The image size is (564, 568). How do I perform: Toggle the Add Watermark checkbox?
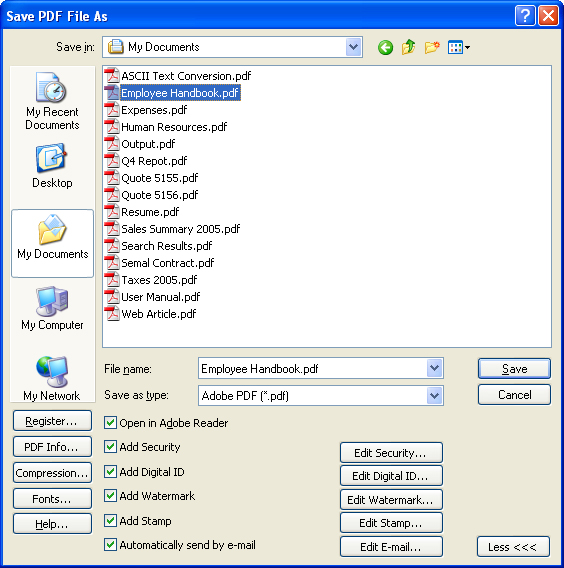(110, 496)
